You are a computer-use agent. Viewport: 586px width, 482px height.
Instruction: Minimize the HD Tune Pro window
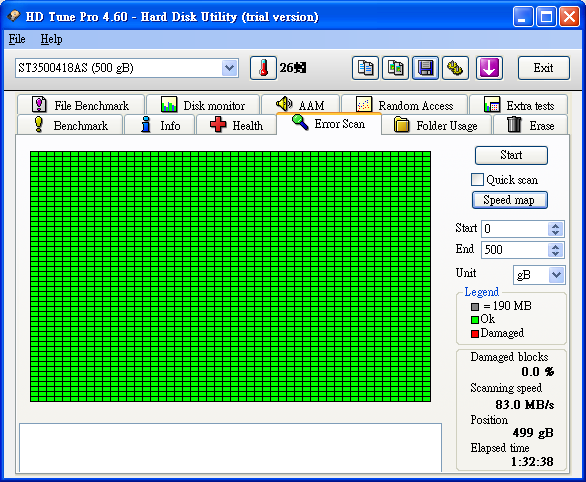pos(523,16)
